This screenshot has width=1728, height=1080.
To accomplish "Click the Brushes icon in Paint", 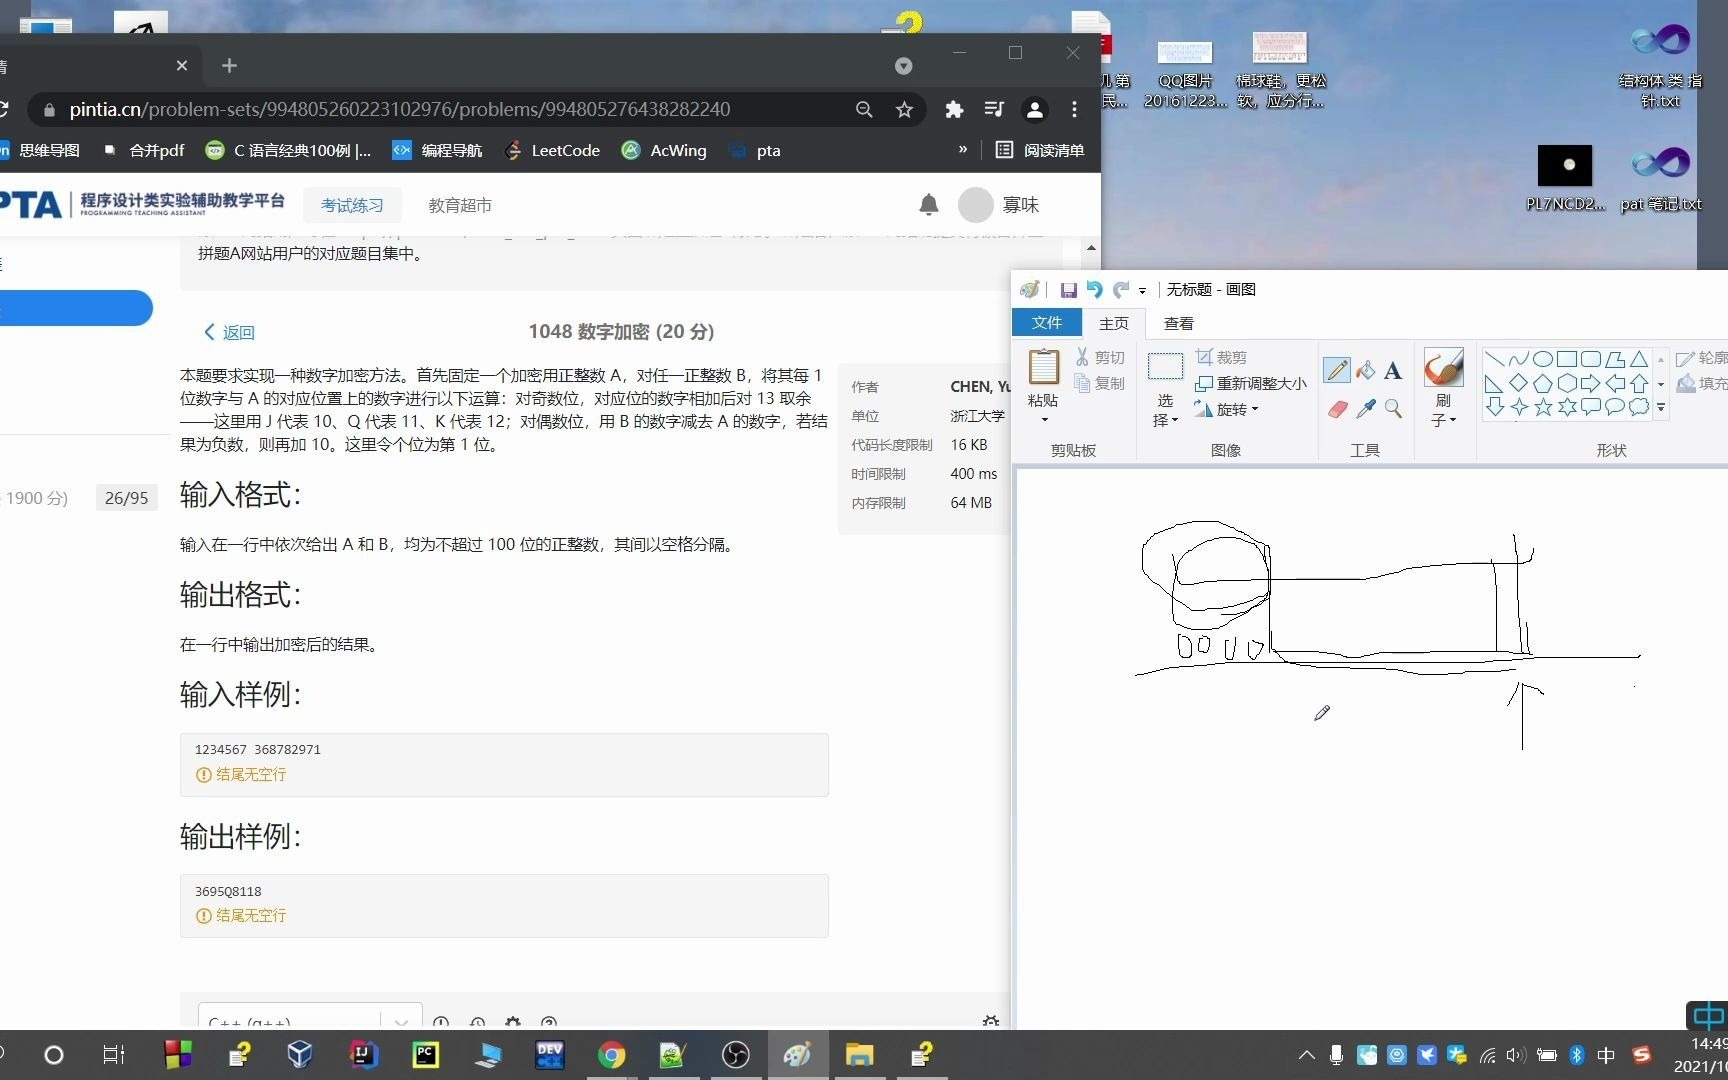I will [x=1443, y=369].
